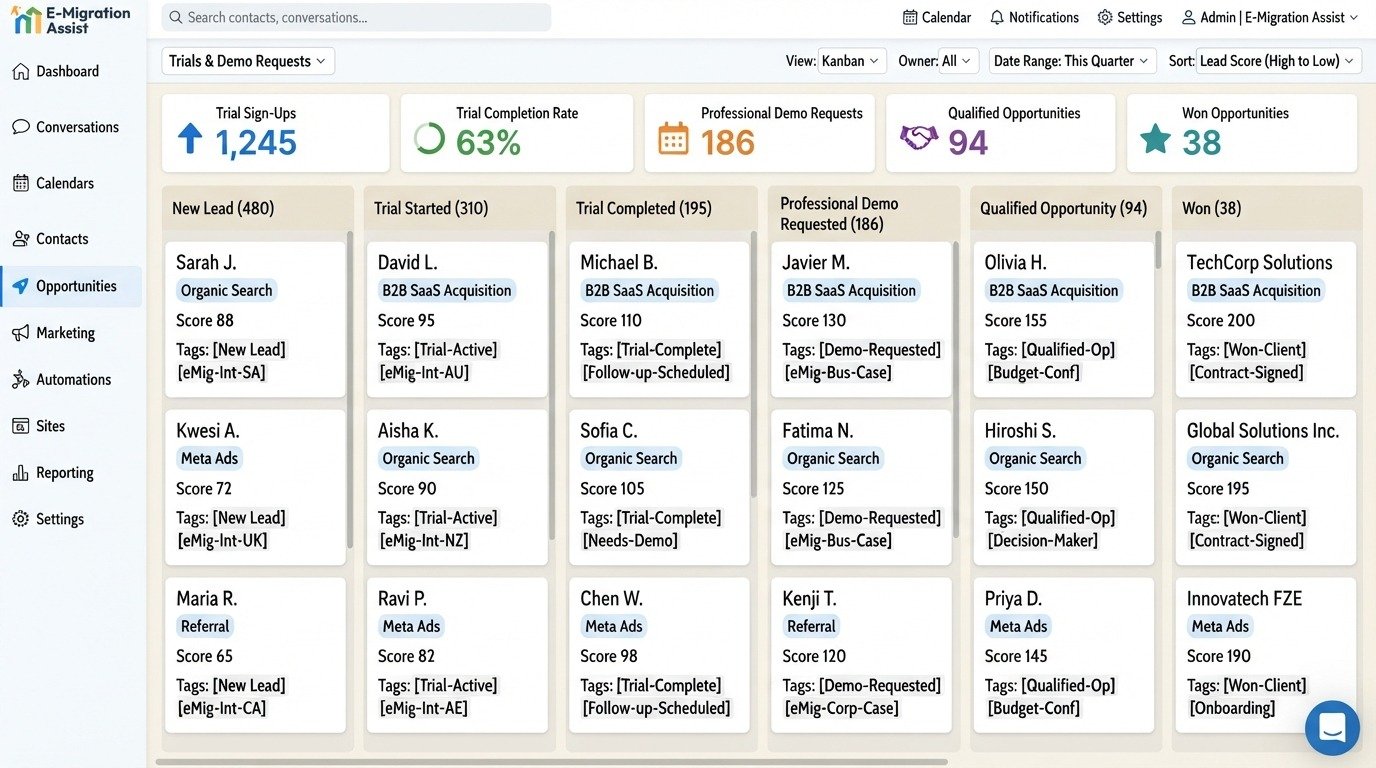Screen dimensions: 1376x768
Task: Click the Notifications bell icon
Action: [997, 17]
